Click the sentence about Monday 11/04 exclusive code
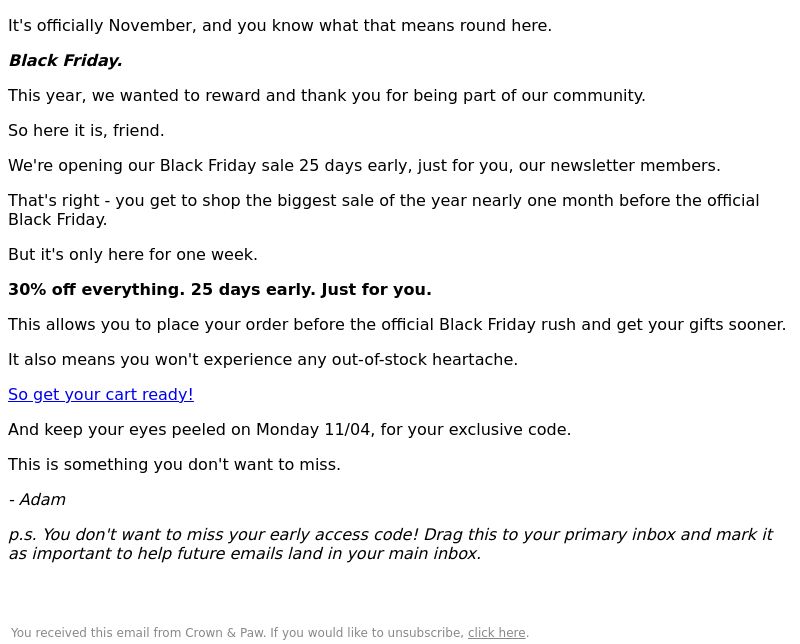800x644 pixels. [289, 430]
